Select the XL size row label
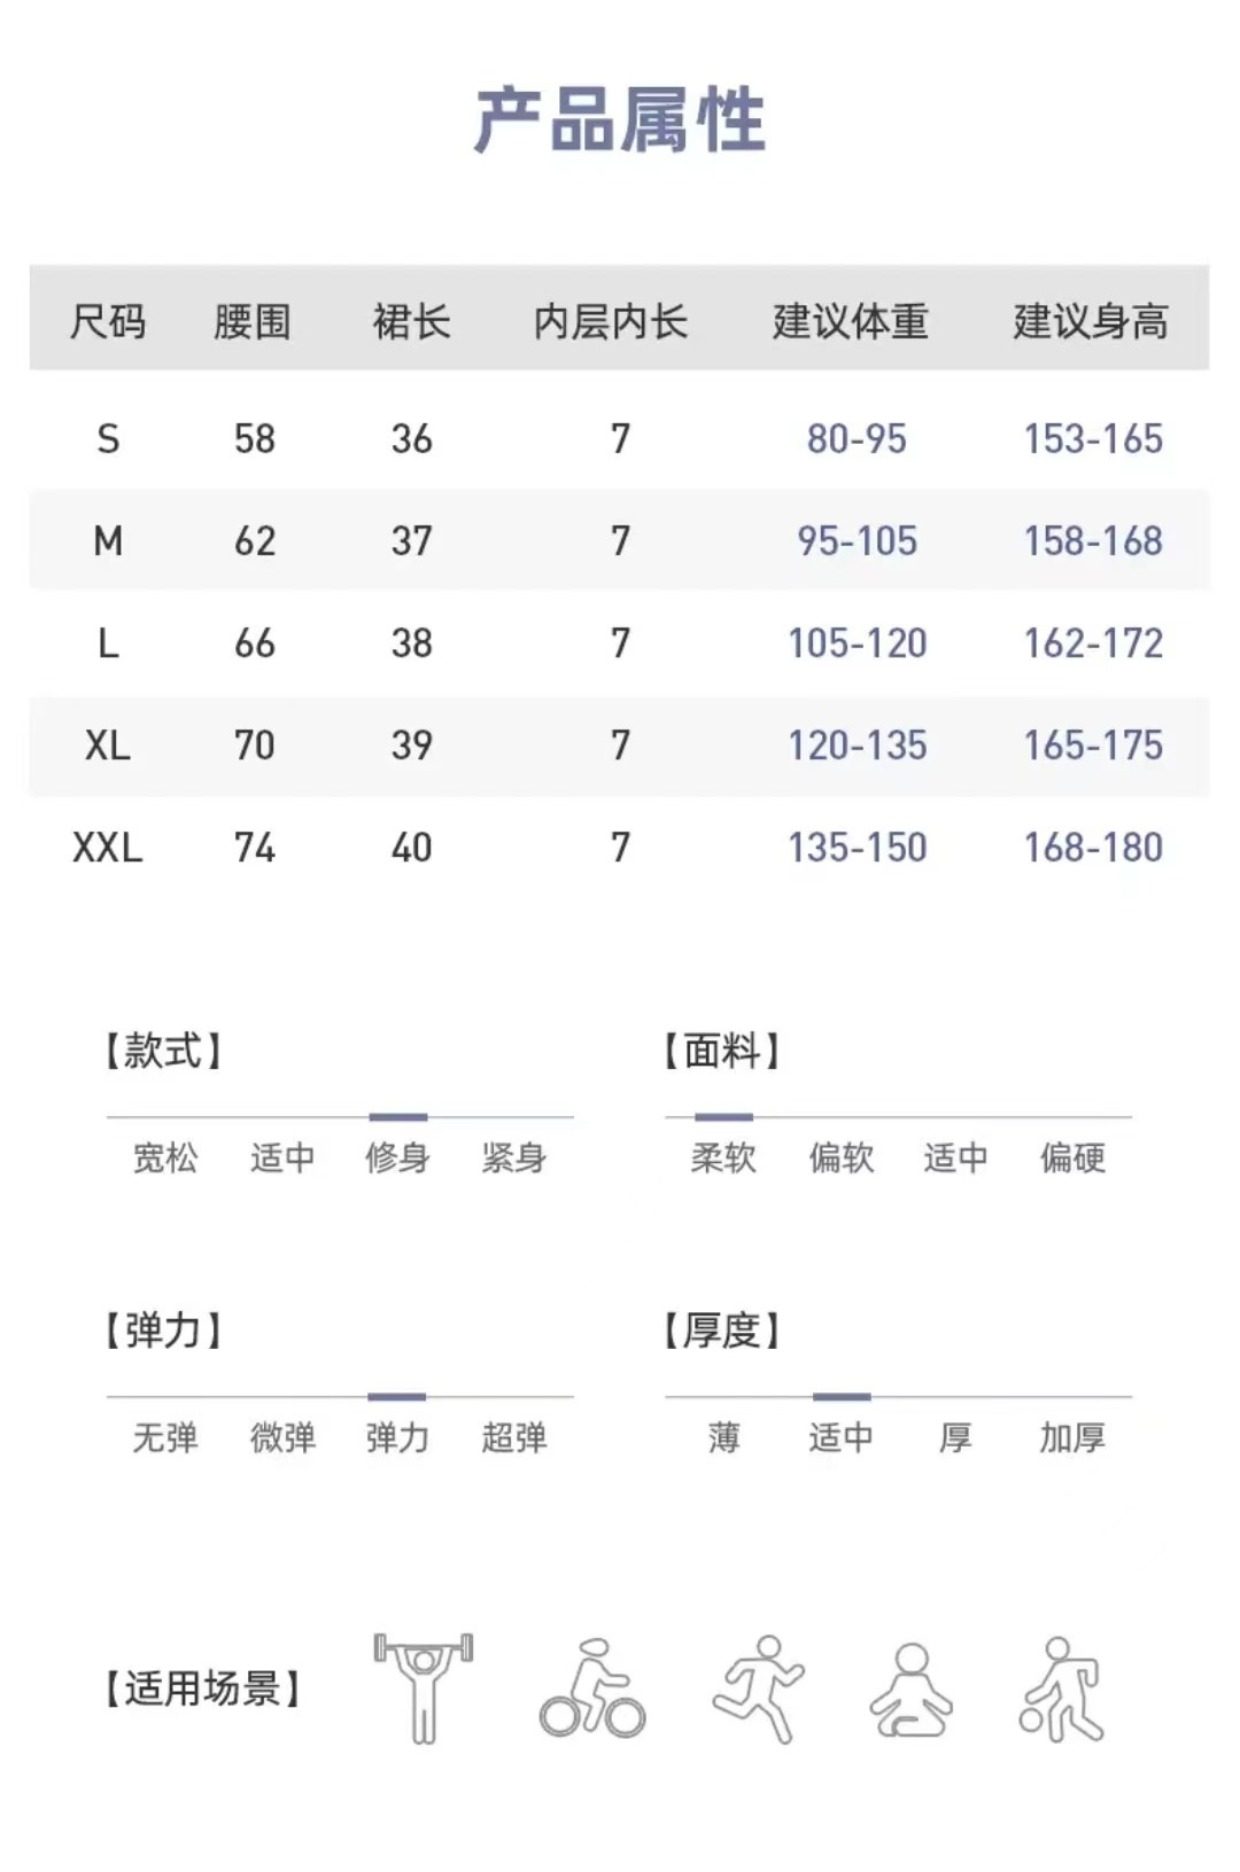This screenshot has width=1240, height=1872. [x=108, y=746]
